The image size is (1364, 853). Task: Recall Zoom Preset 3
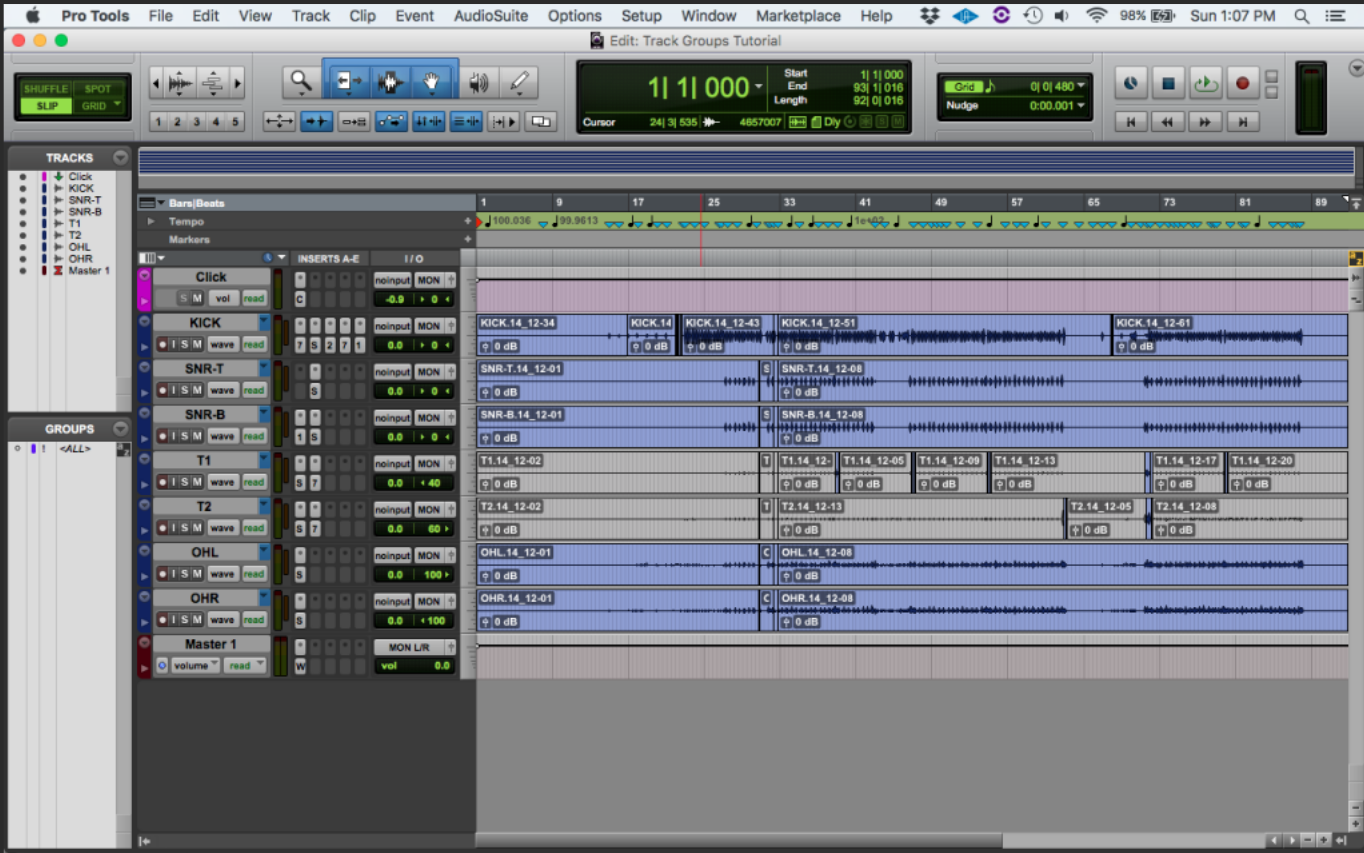click(x=196, y=122)
